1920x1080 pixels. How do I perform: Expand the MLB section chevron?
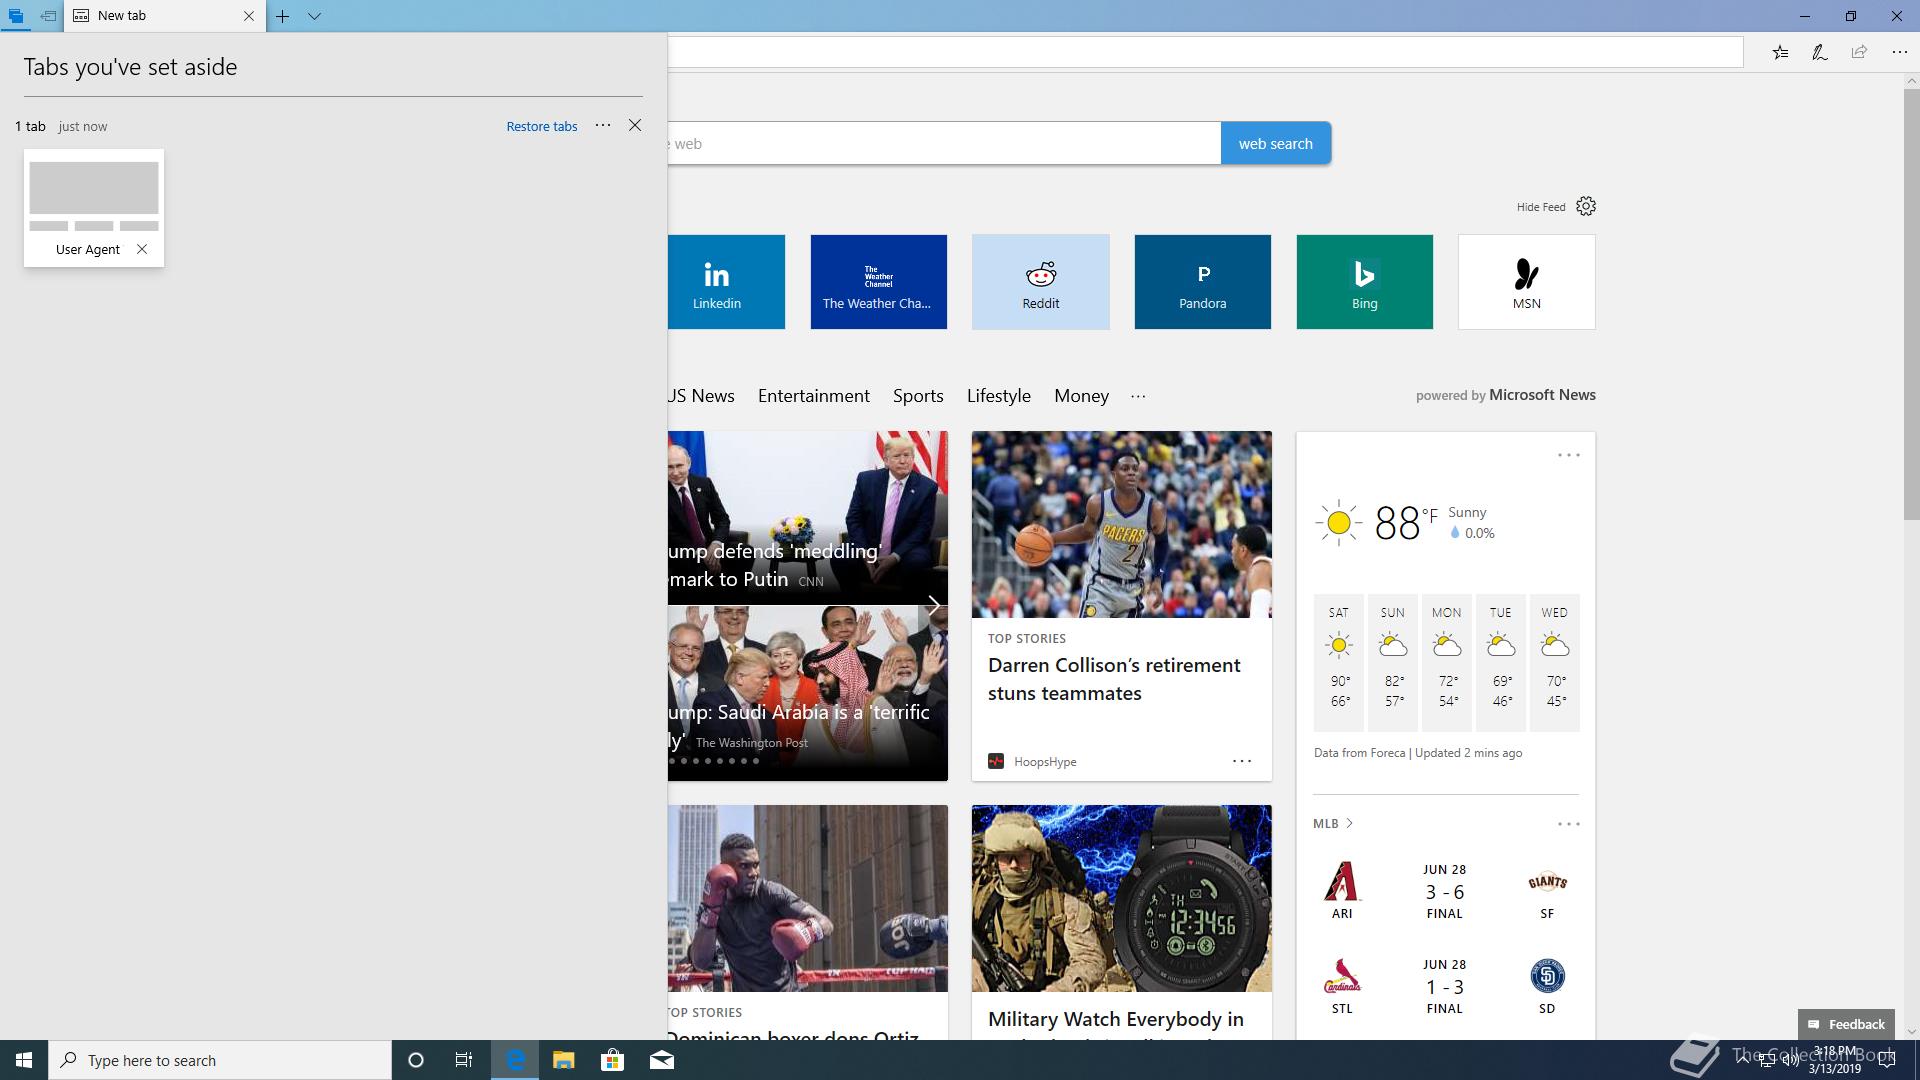1349,823
